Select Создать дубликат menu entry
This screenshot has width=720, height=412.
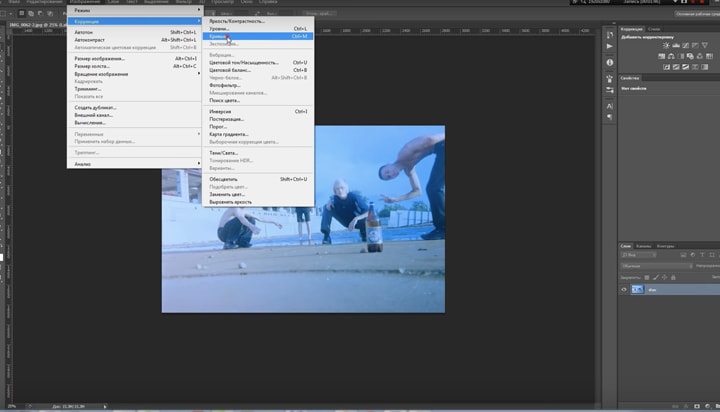pos(135,107)
